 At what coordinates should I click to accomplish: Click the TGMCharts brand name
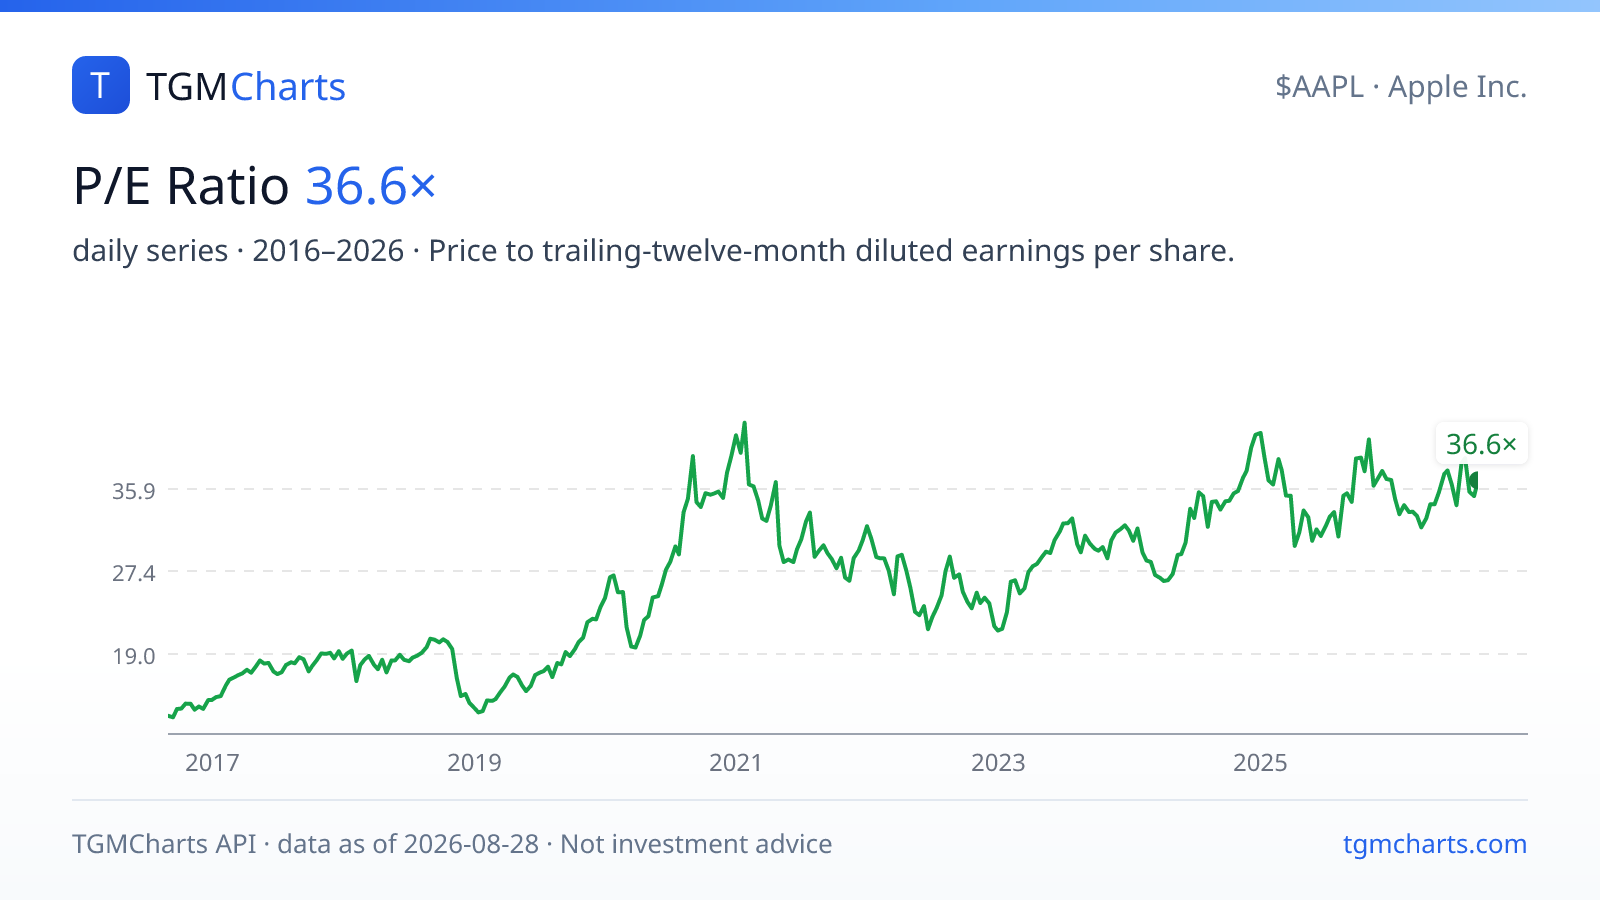tap(246, 87)
